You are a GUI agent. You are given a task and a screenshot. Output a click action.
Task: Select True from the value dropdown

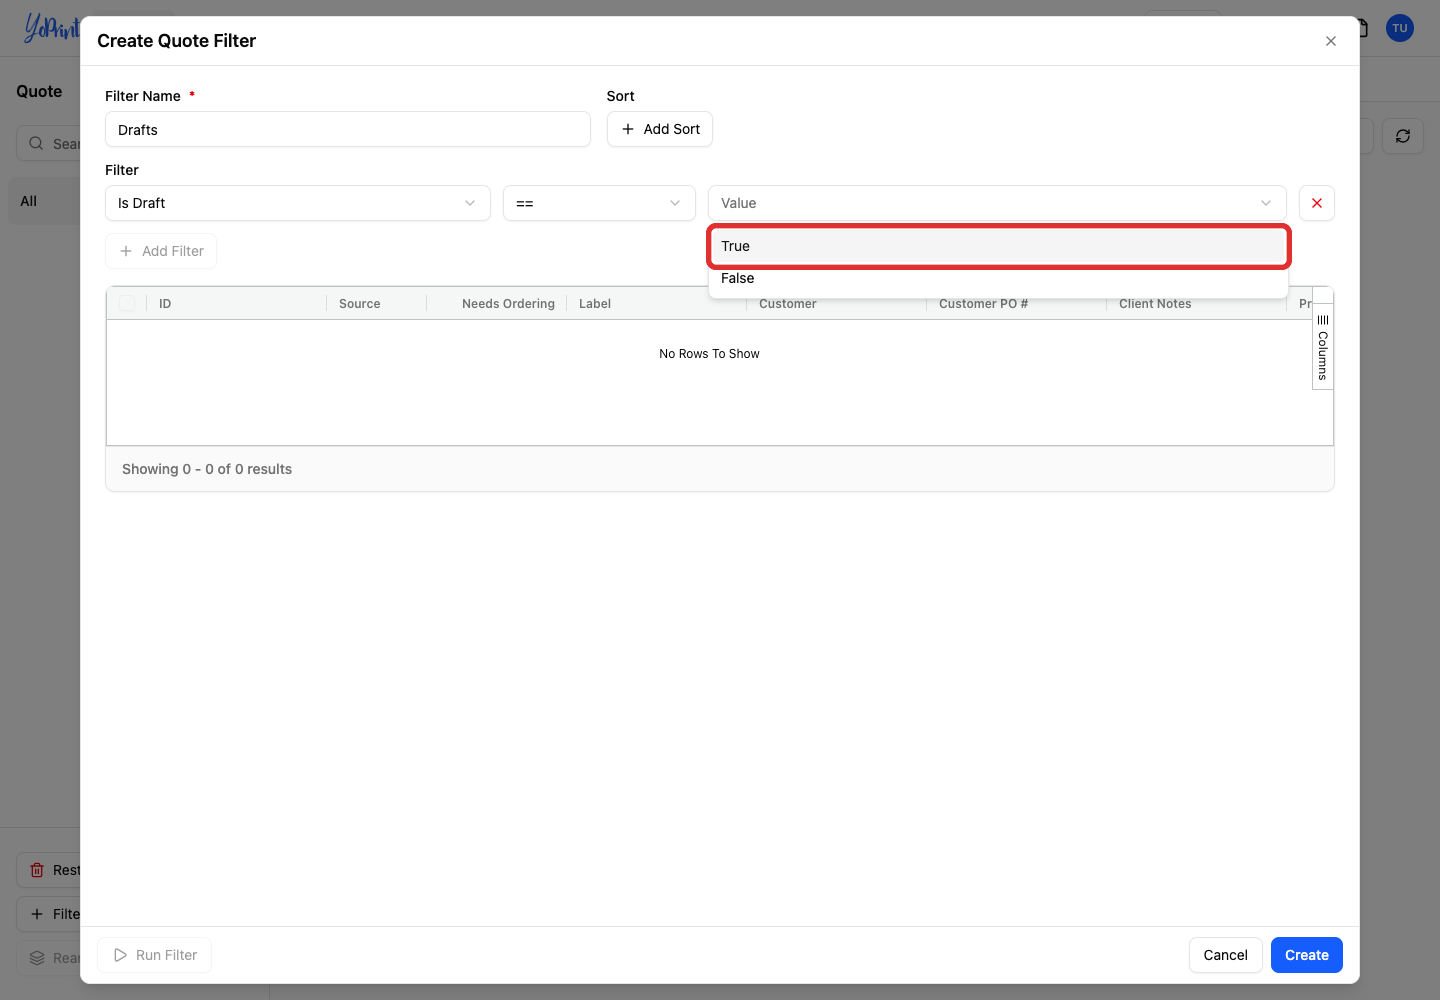pyautogui.click(x=998, y=246)
